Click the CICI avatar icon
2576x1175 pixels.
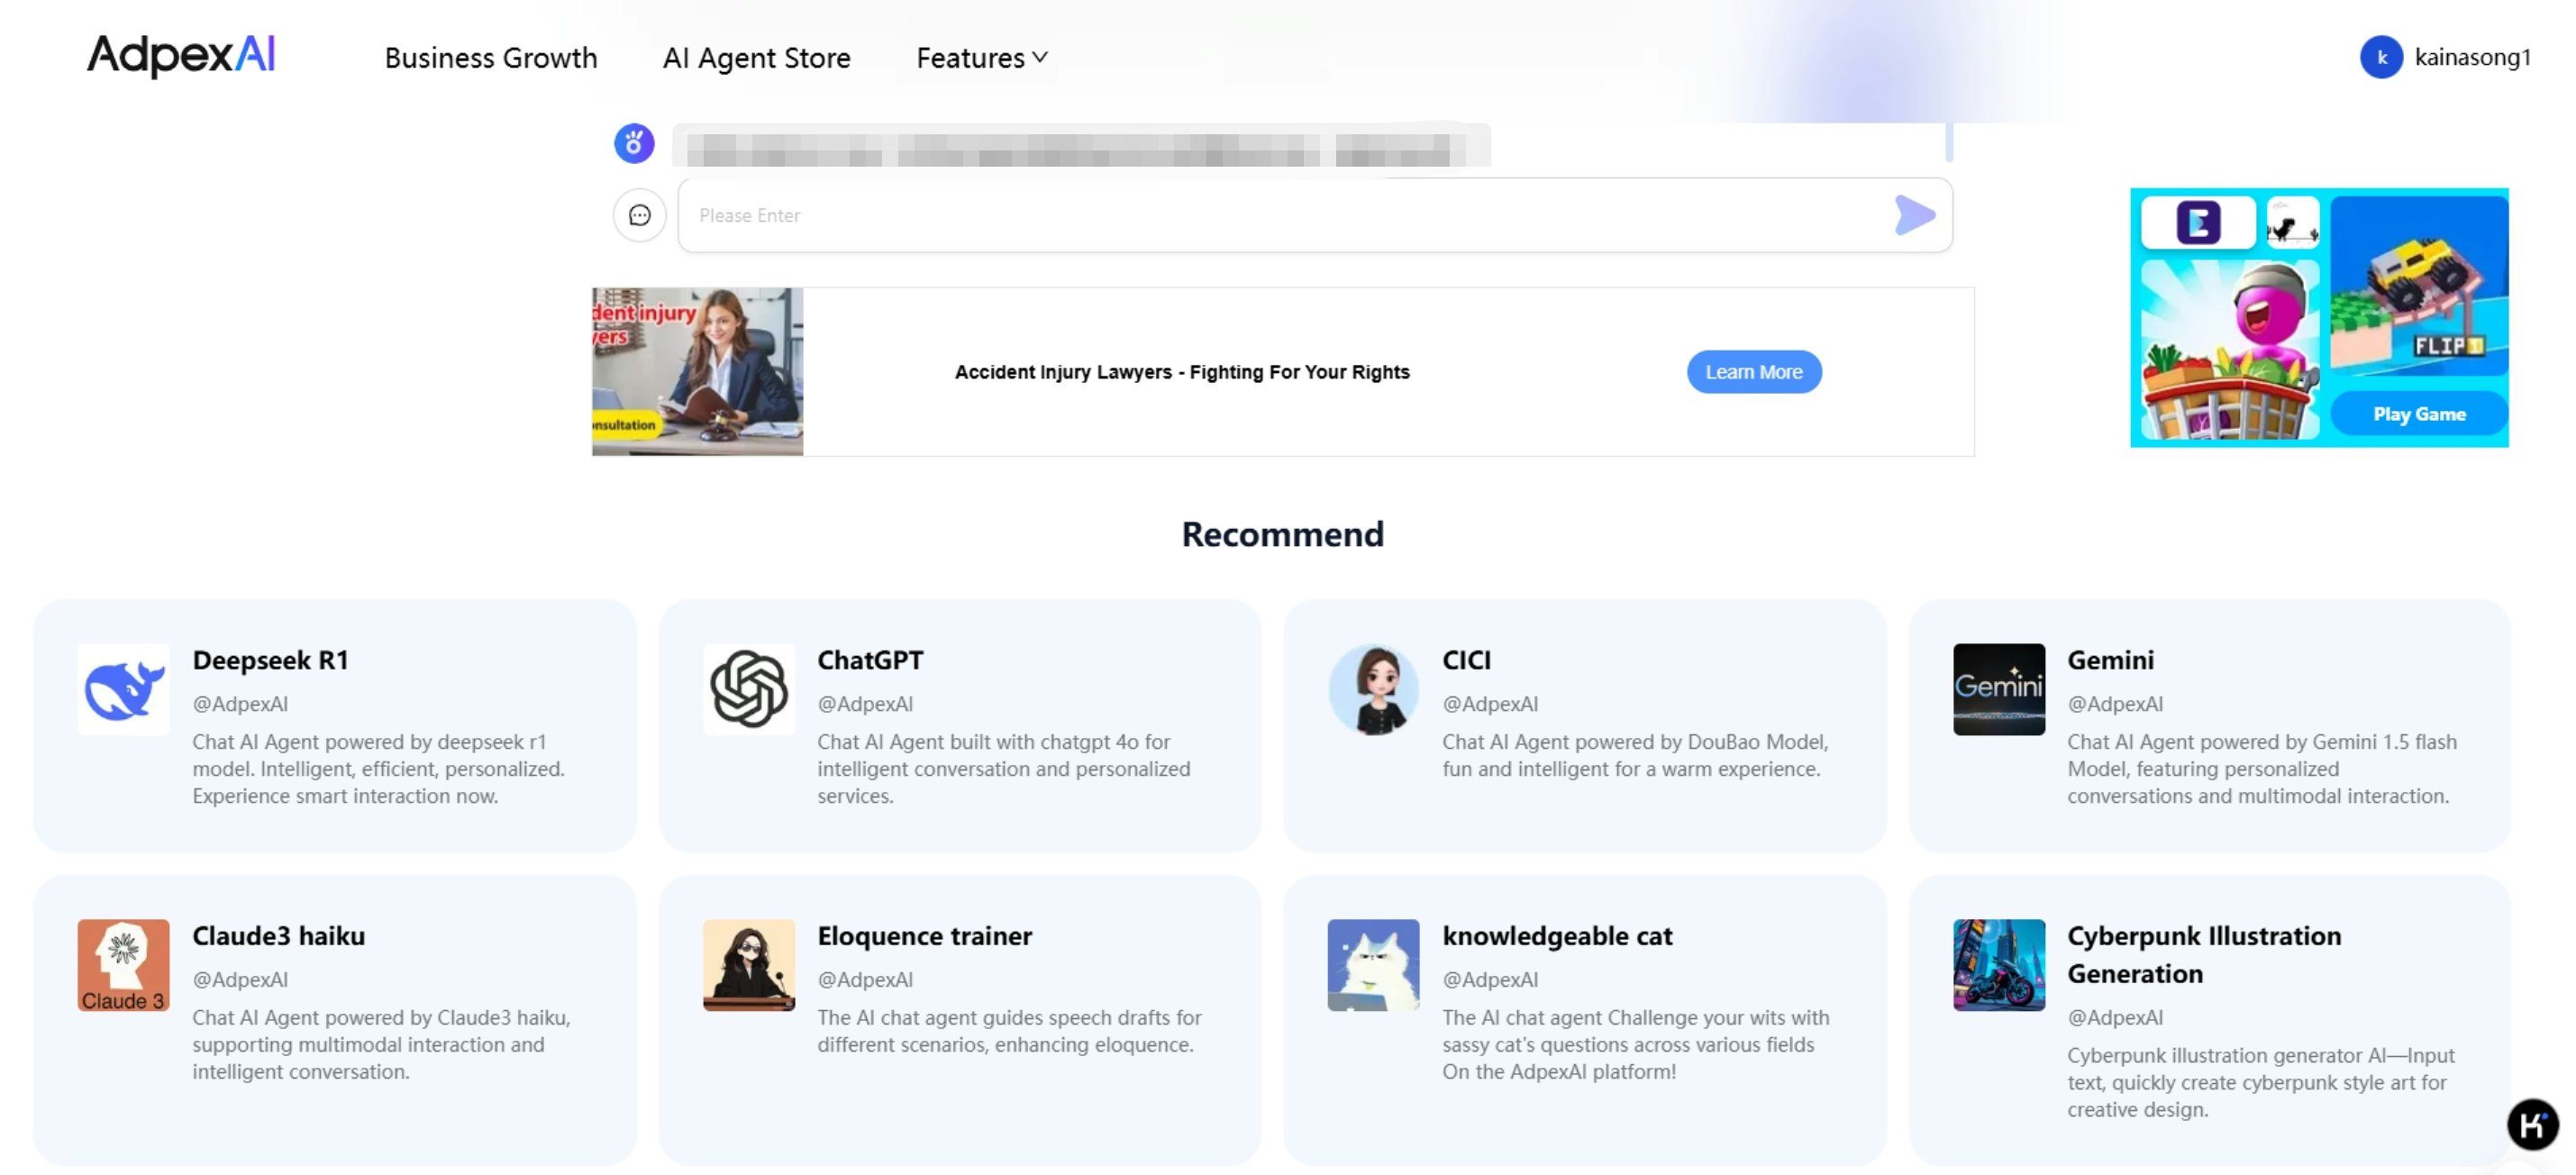click(1373, 690)
